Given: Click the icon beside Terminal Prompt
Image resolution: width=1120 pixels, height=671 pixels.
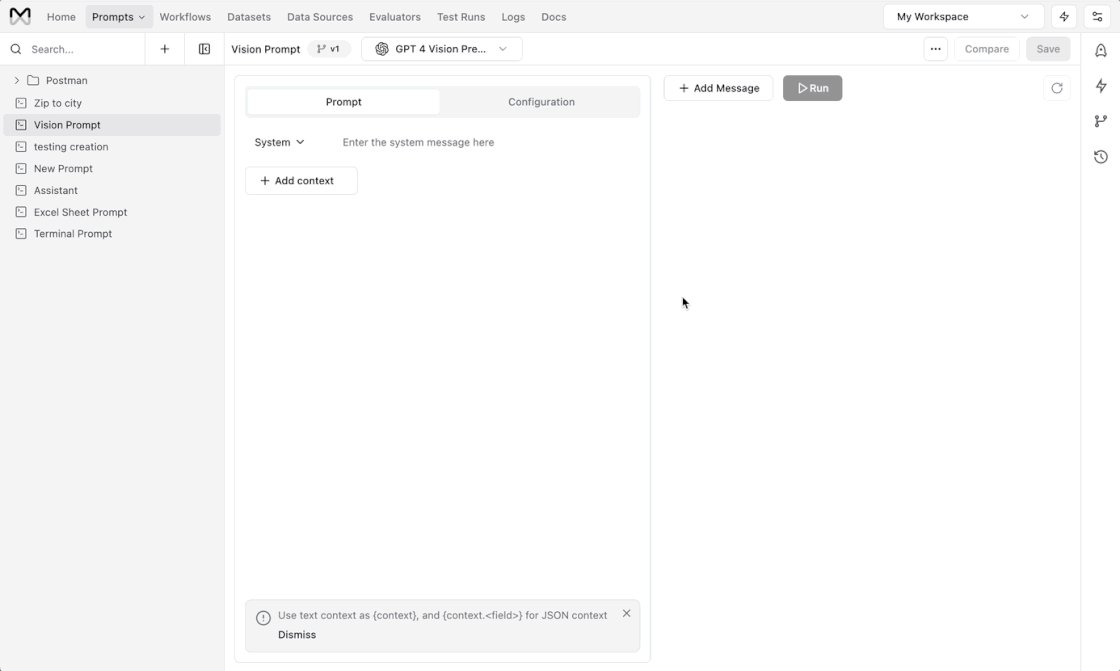Looking at the screenshot, I should coord(21,234).
